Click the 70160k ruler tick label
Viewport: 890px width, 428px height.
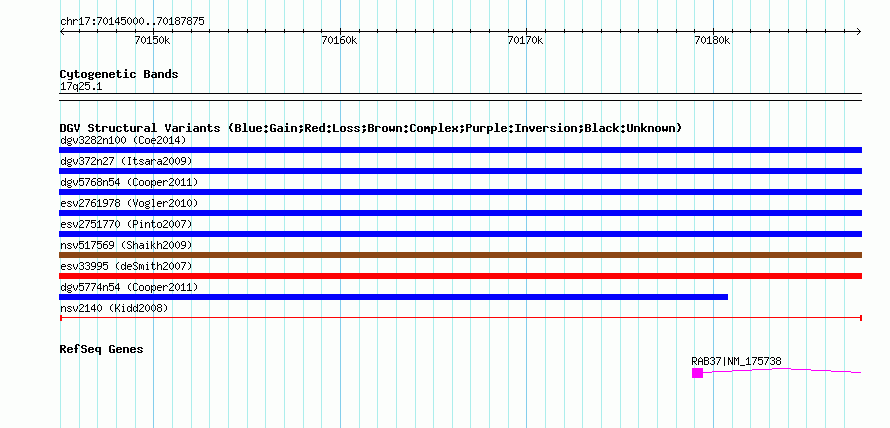(339, 40)
